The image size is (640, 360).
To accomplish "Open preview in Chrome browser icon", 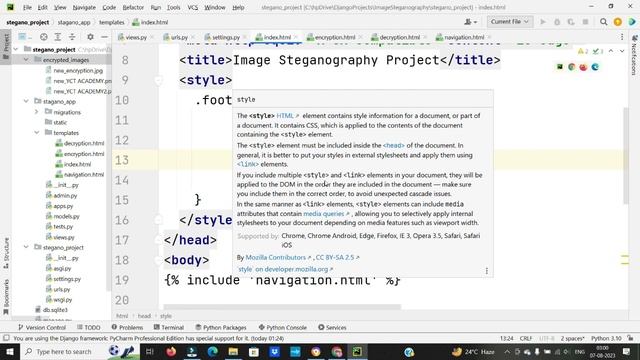I will (x=571, y=67).
